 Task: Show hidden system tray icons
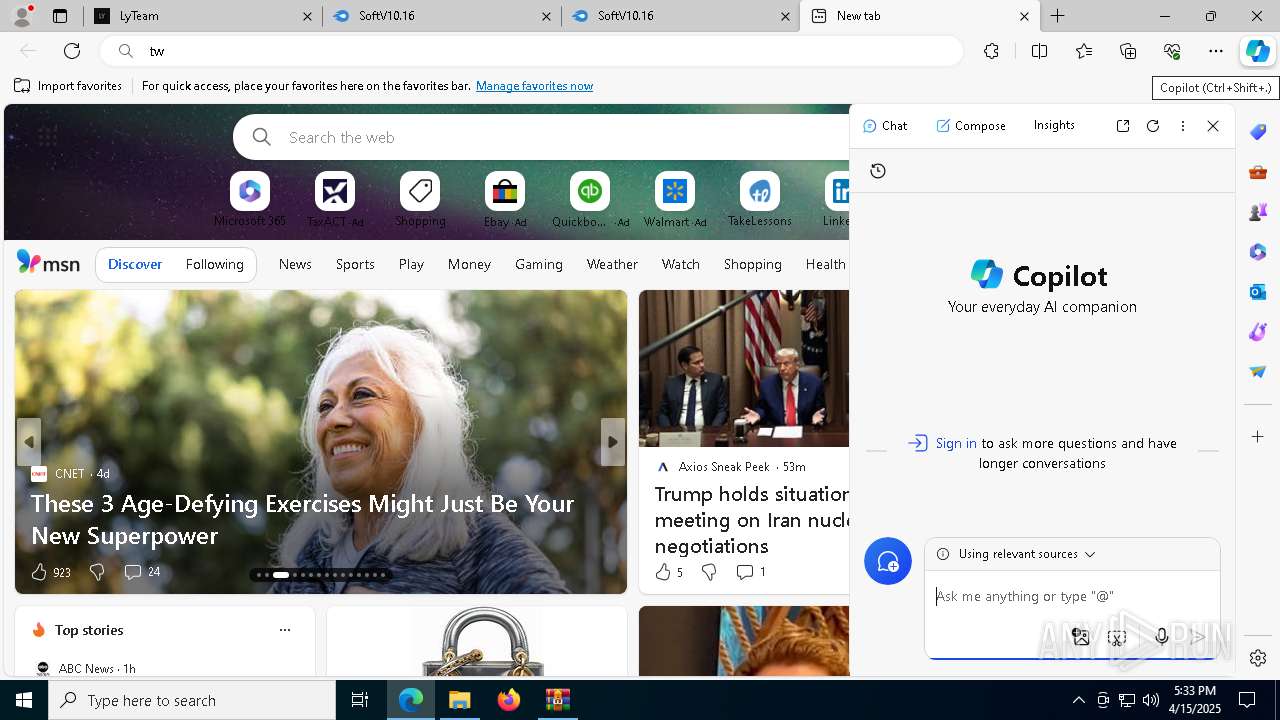(1078, 700)
